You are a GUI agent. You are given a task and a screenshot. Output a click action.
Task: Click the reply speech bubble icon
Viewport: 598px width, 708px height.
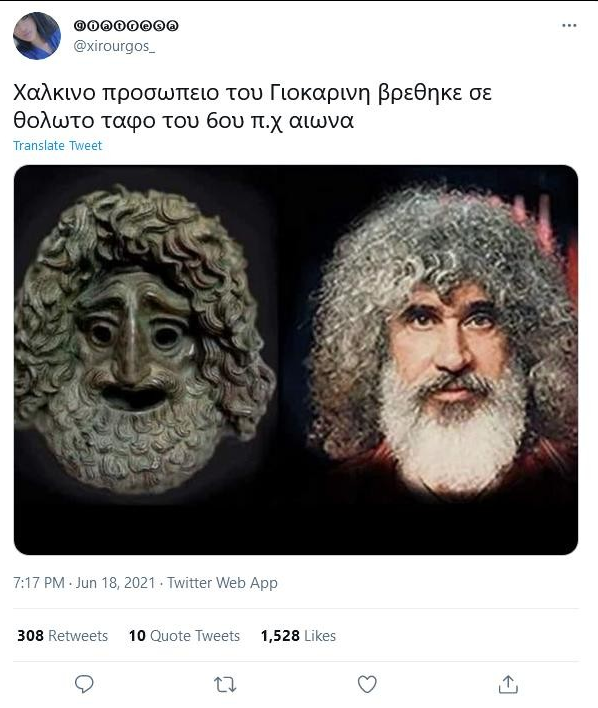pyautogui.click(x=84, y=684)
